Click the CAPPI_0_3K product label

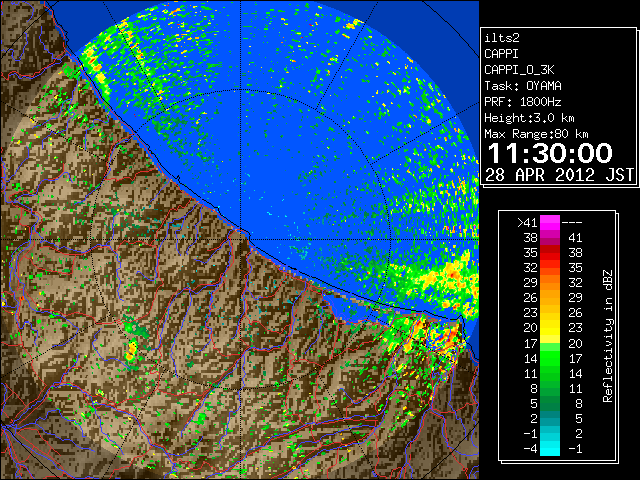[x=519, y=70]
